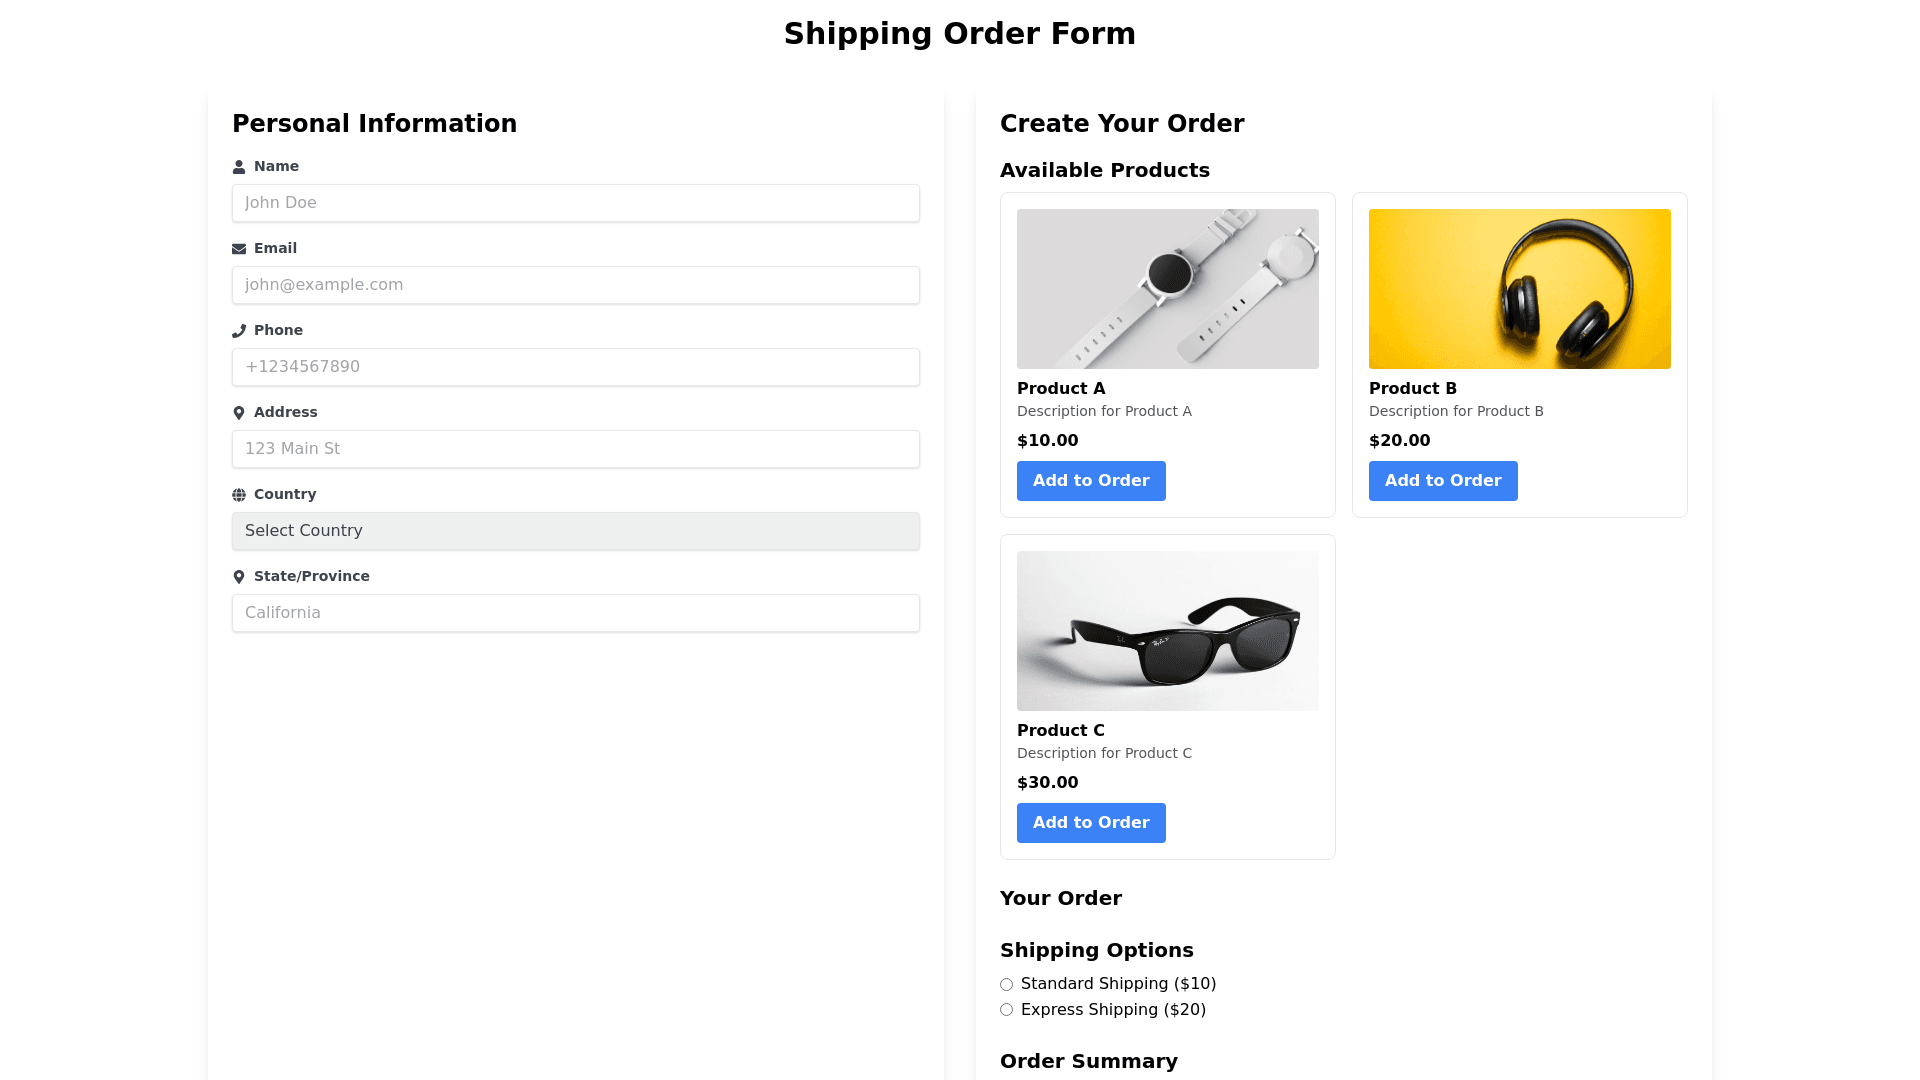Click the Product B headphones image
This screenshot has height=1080, width=1920.
click(x=1520, y=289)
